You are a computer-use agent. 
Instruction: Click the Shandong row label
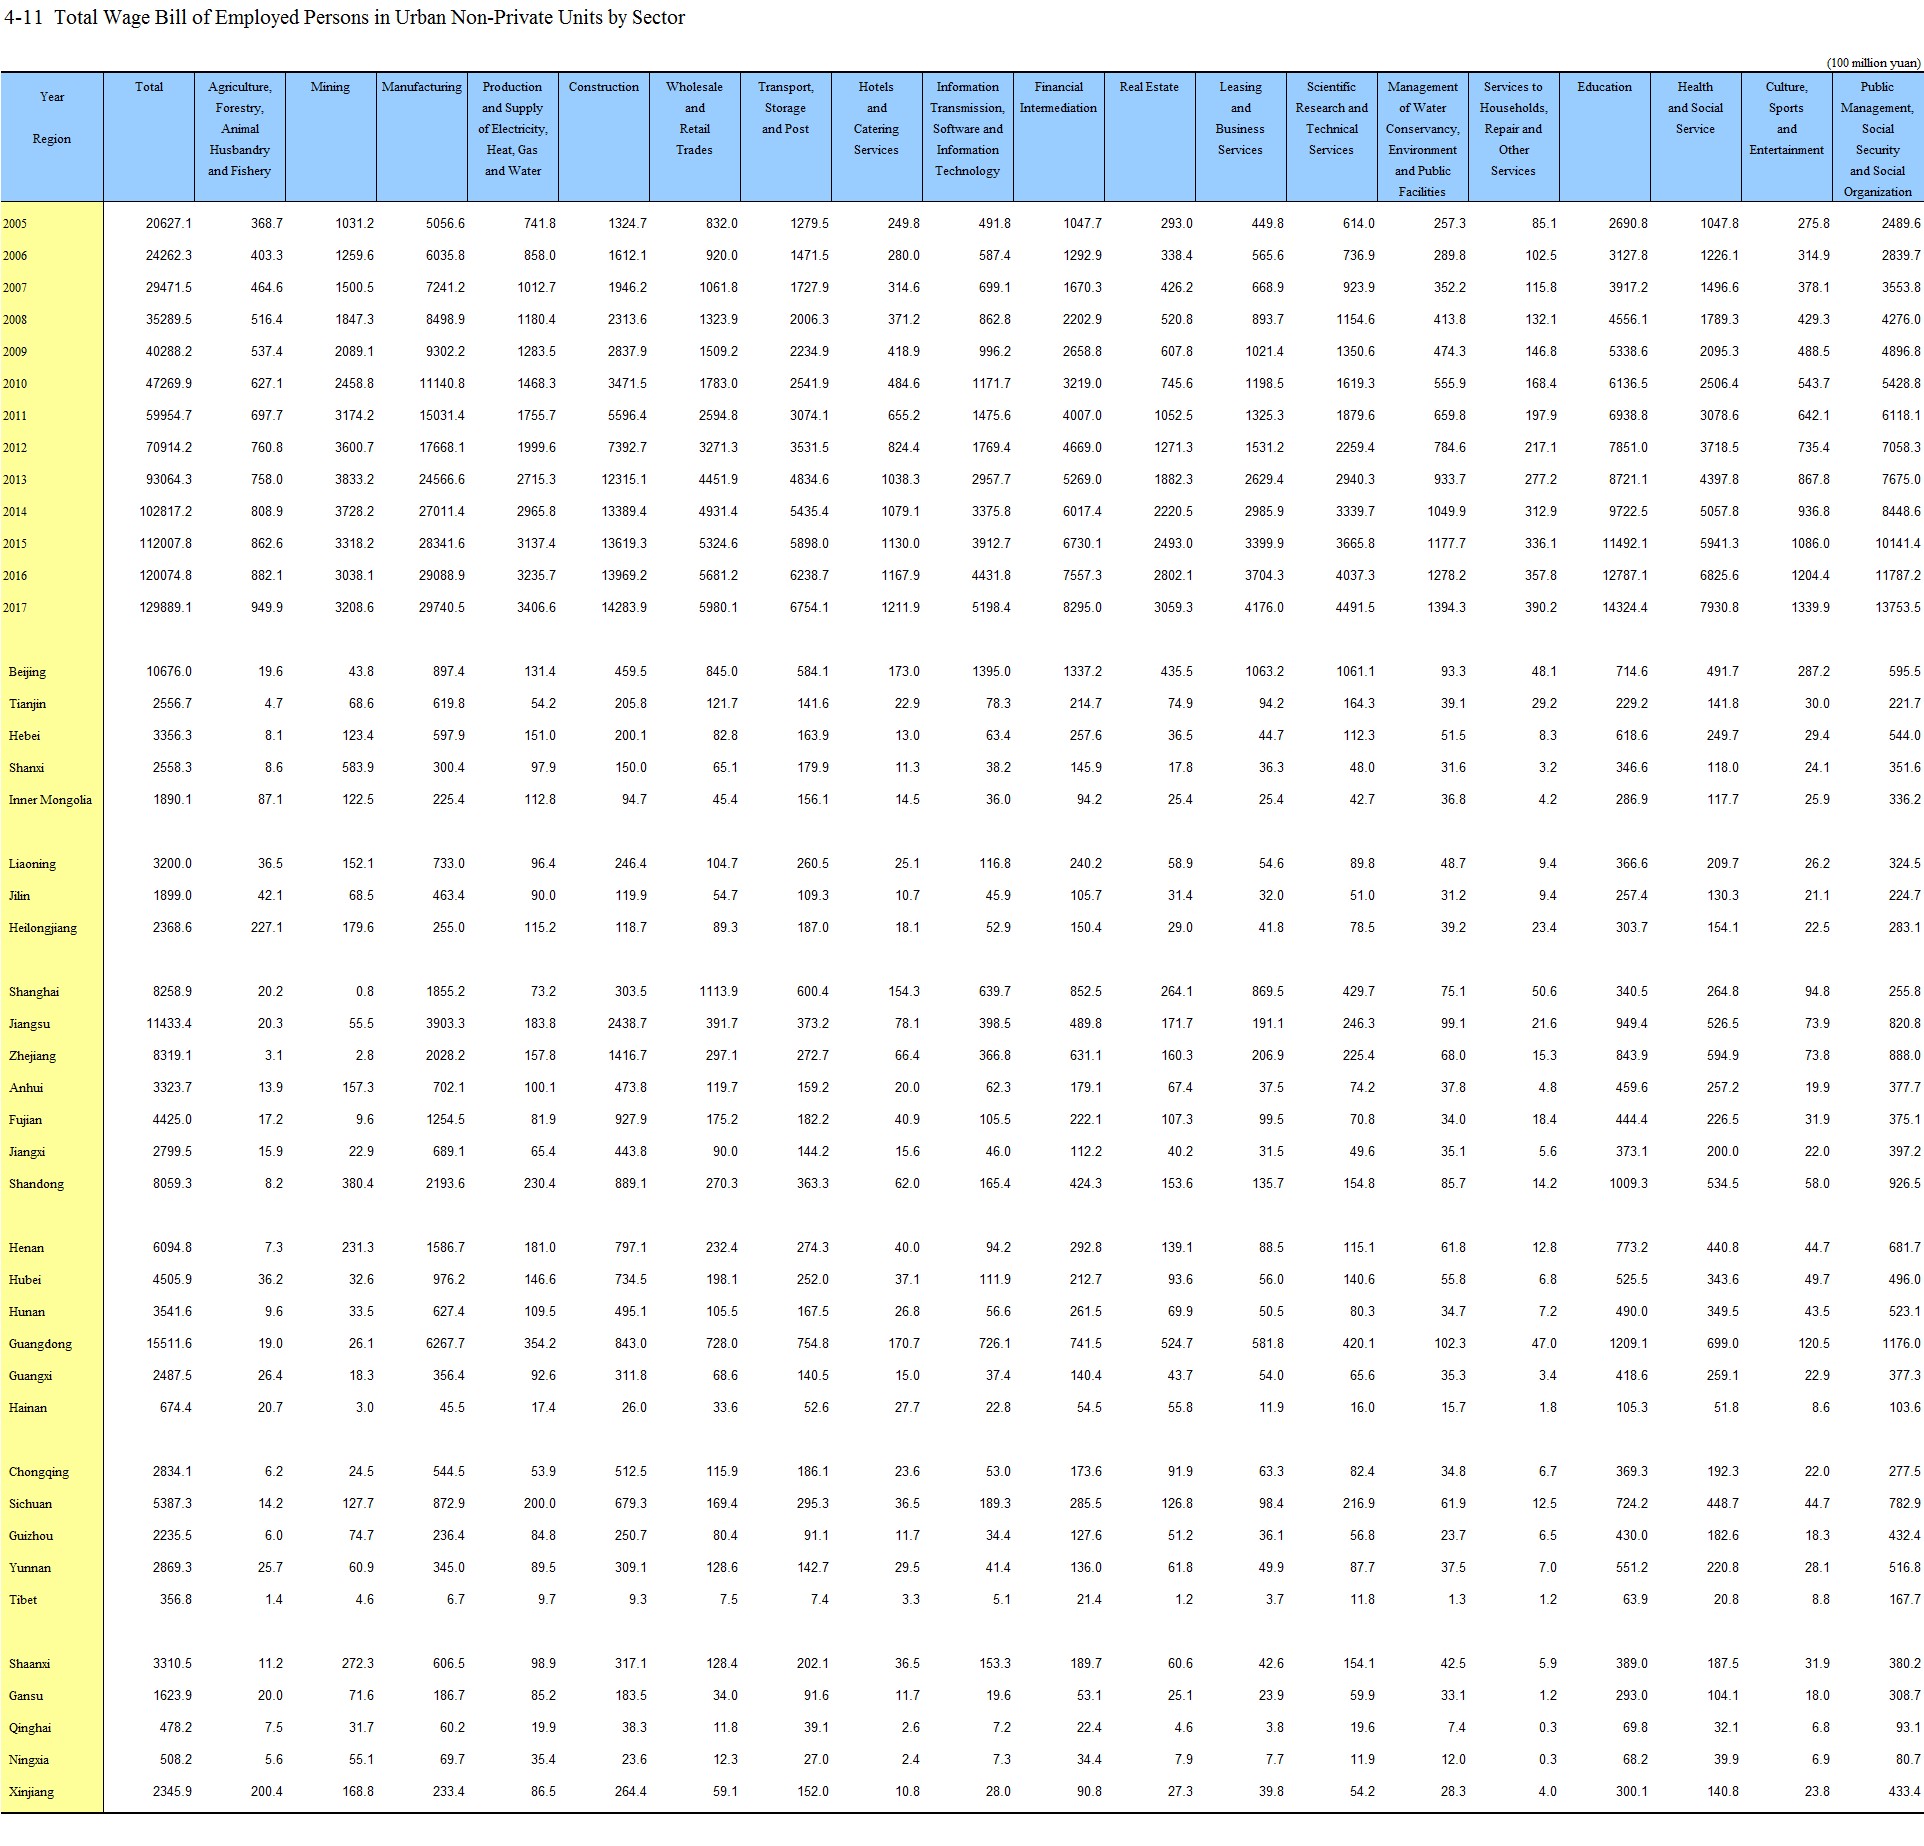pos(36,1184)
